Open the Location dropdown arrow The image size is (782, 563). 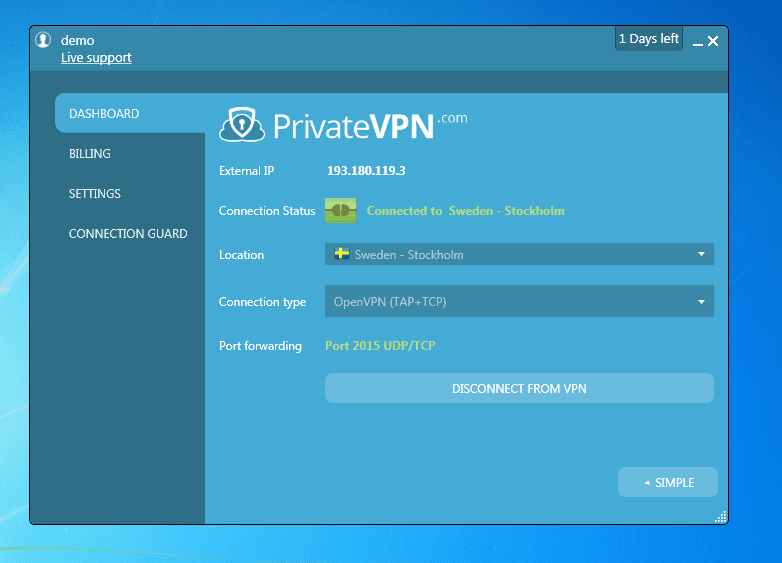tap(701, 255)
